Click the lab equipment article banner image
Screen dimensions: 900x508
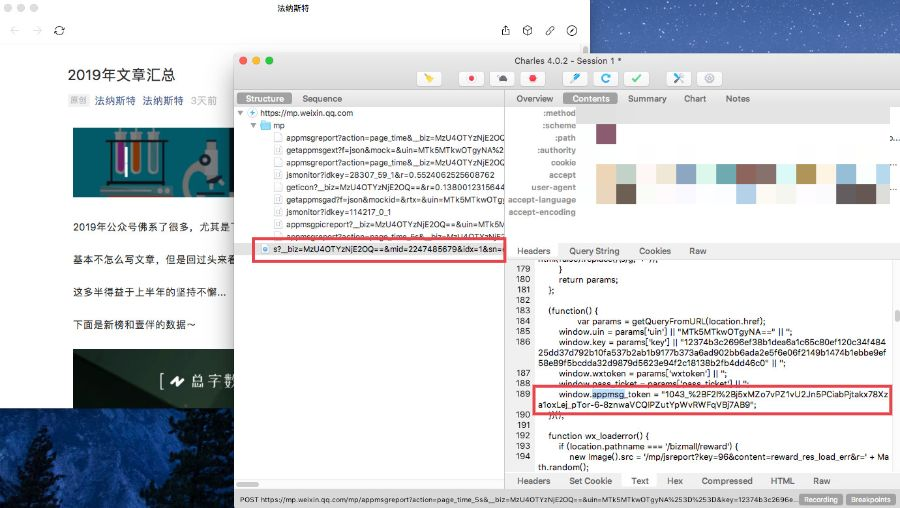tap(153, 162)
